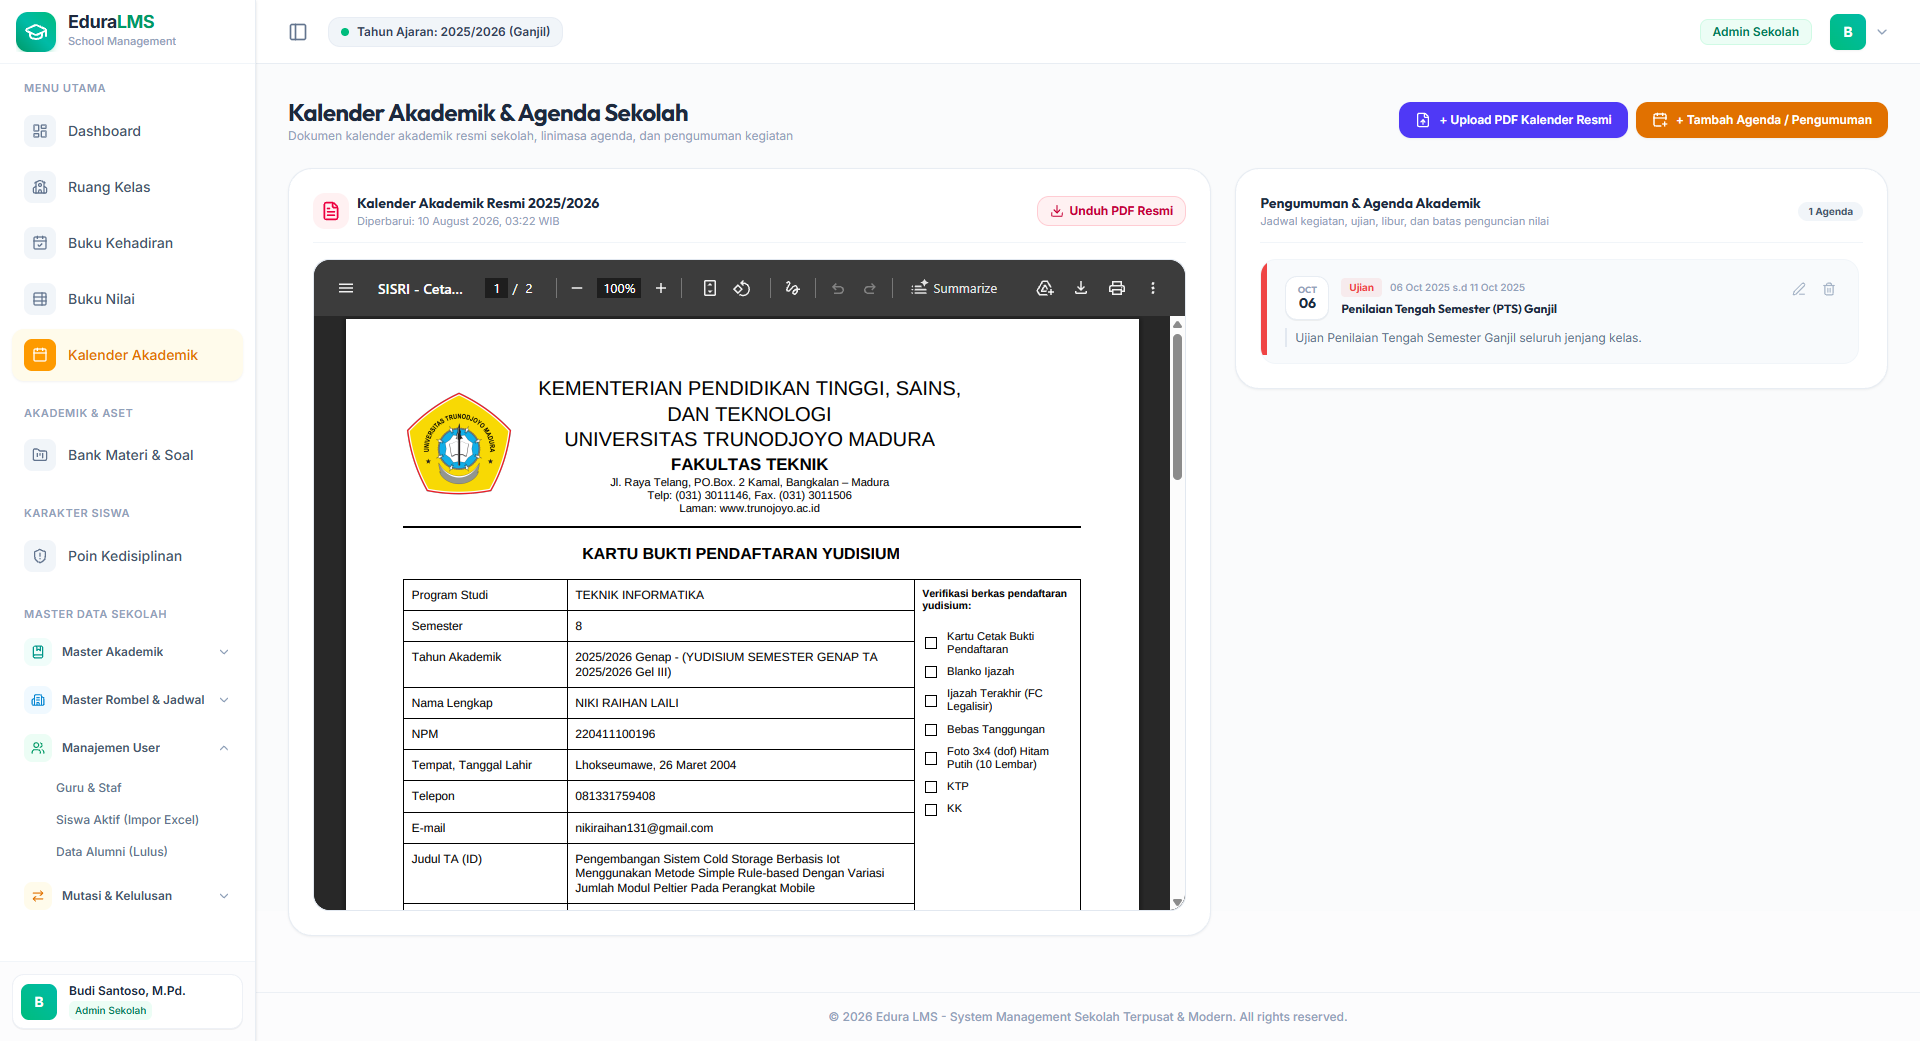This screenshot has height=1041, width=1920.
Task: Click the fit-to-page icon in PDF toolbar
Action: [710, 288]
